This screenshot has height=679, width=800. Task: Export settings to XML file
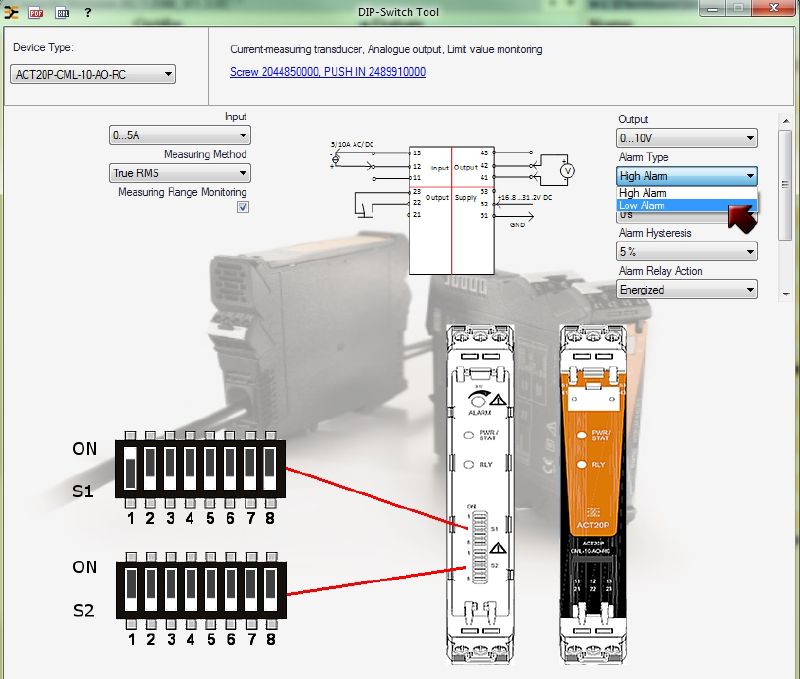[x=62, y=12]
